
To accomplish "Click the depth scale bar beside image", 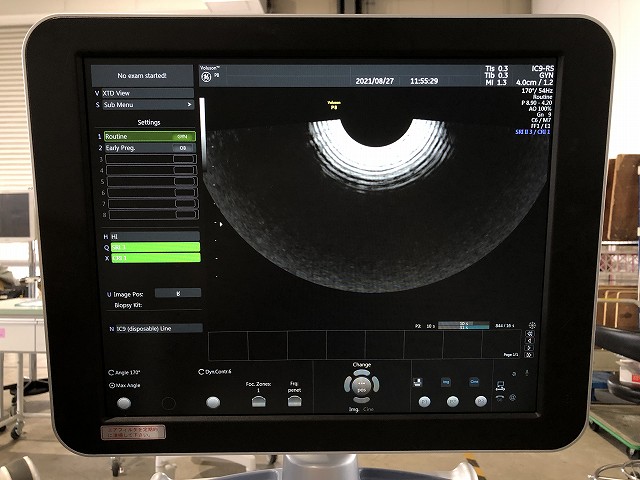I will coord(202,135).
